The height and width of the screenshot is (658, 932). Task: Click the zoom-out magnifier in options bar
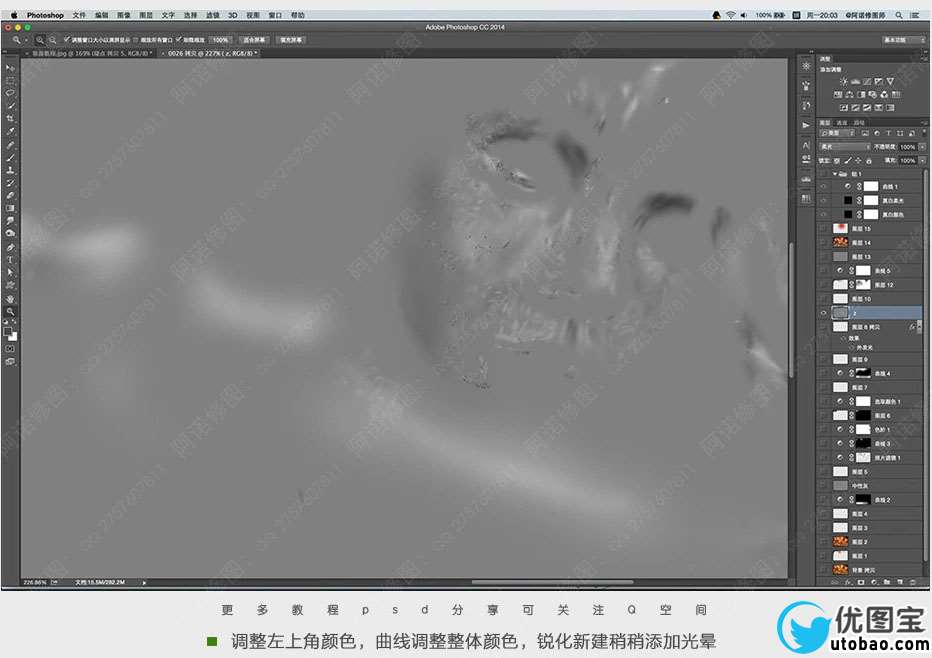coord(51,40)
